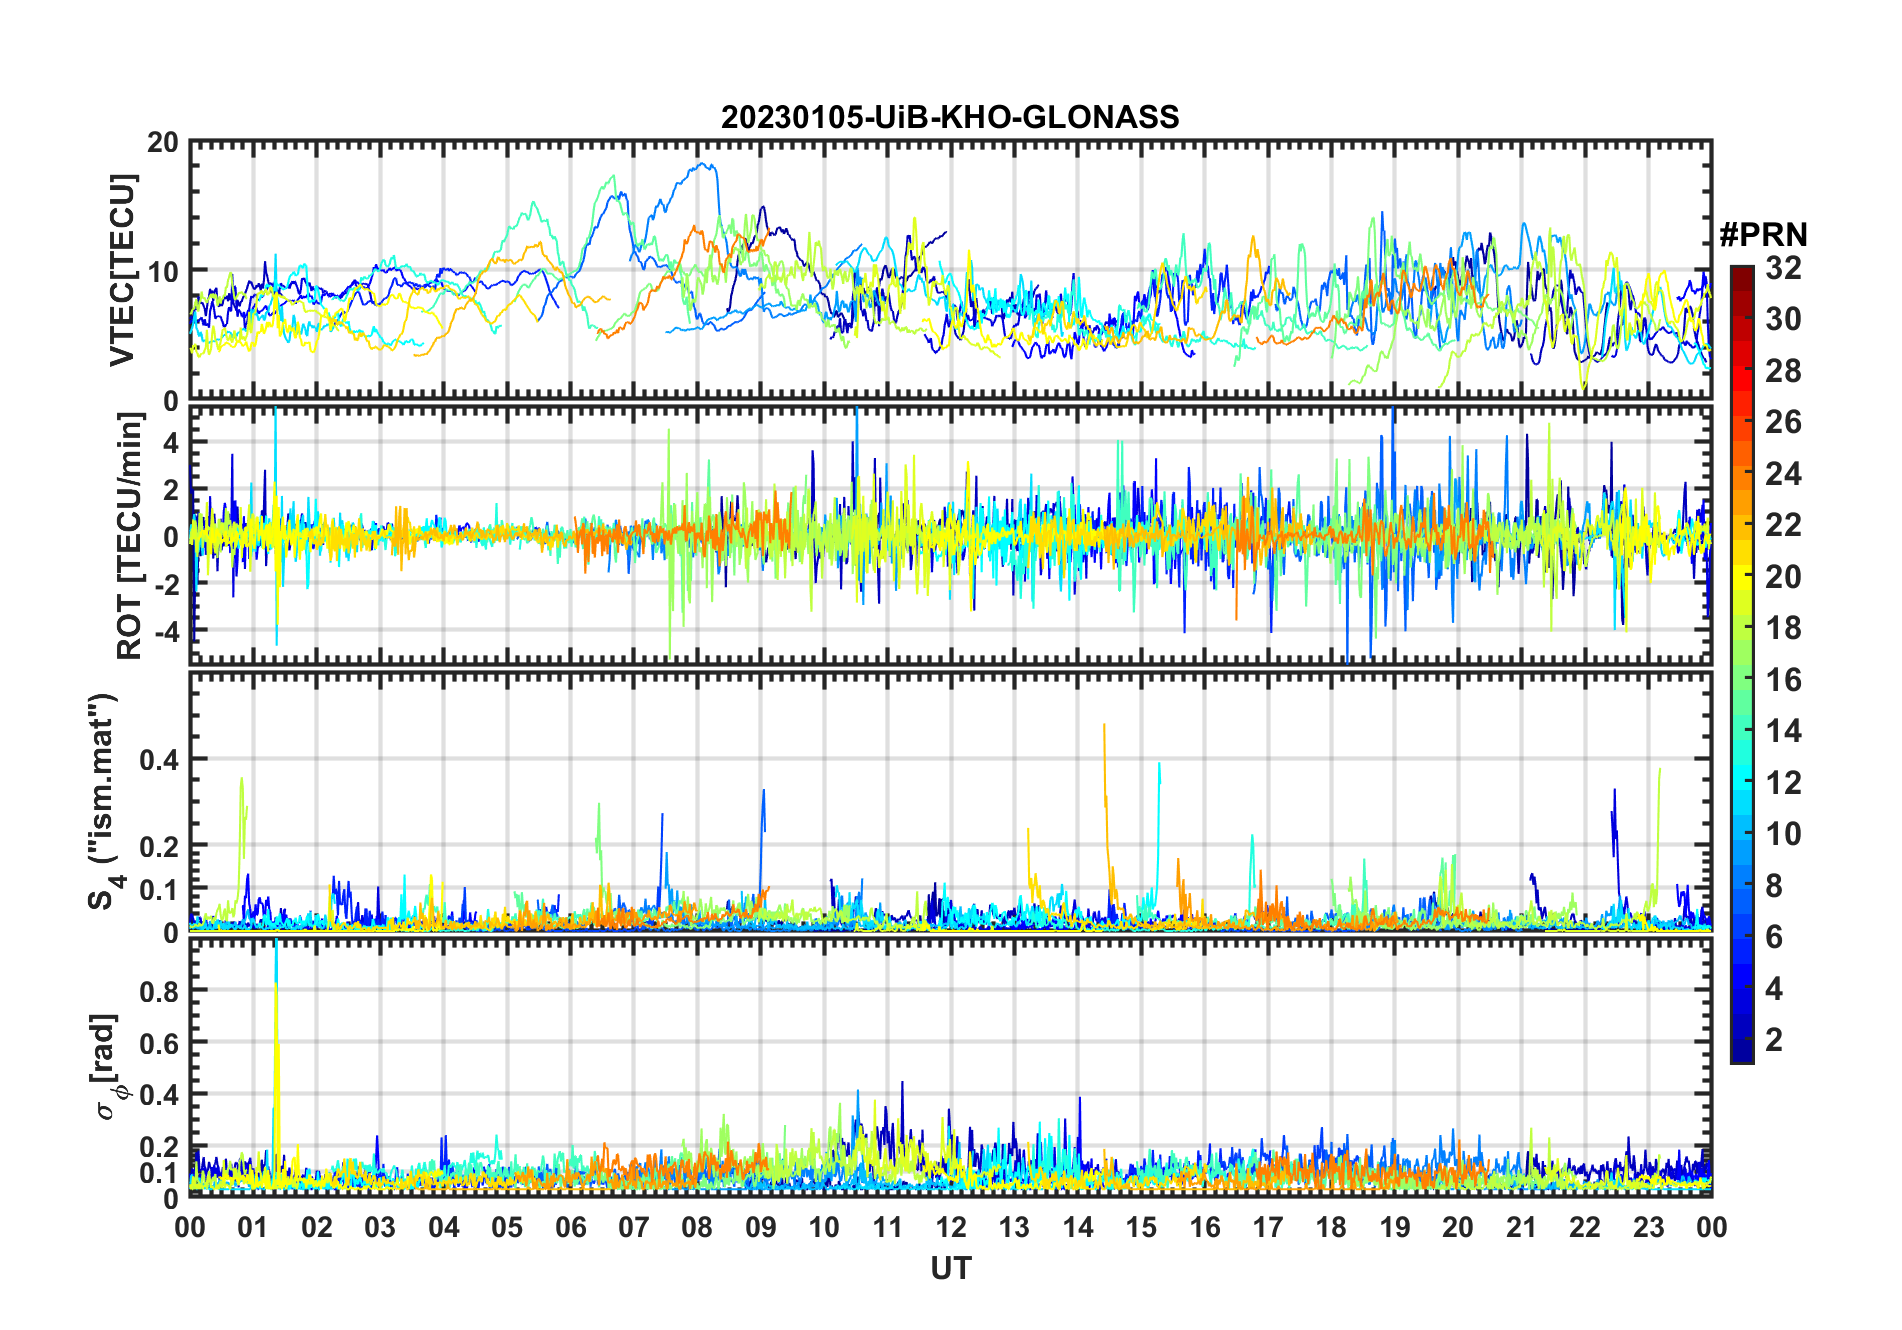Select the x-axis hour tick "12"

(951, 1227)
